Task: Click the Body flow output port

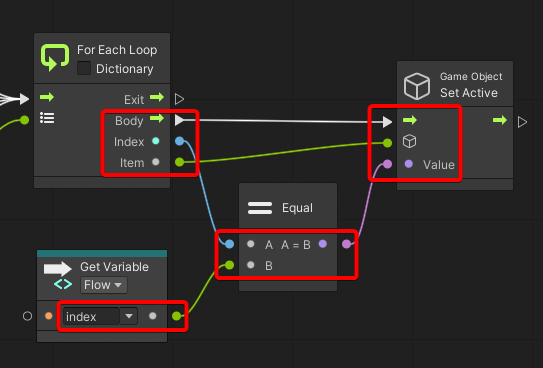Action: coord(179,120)
